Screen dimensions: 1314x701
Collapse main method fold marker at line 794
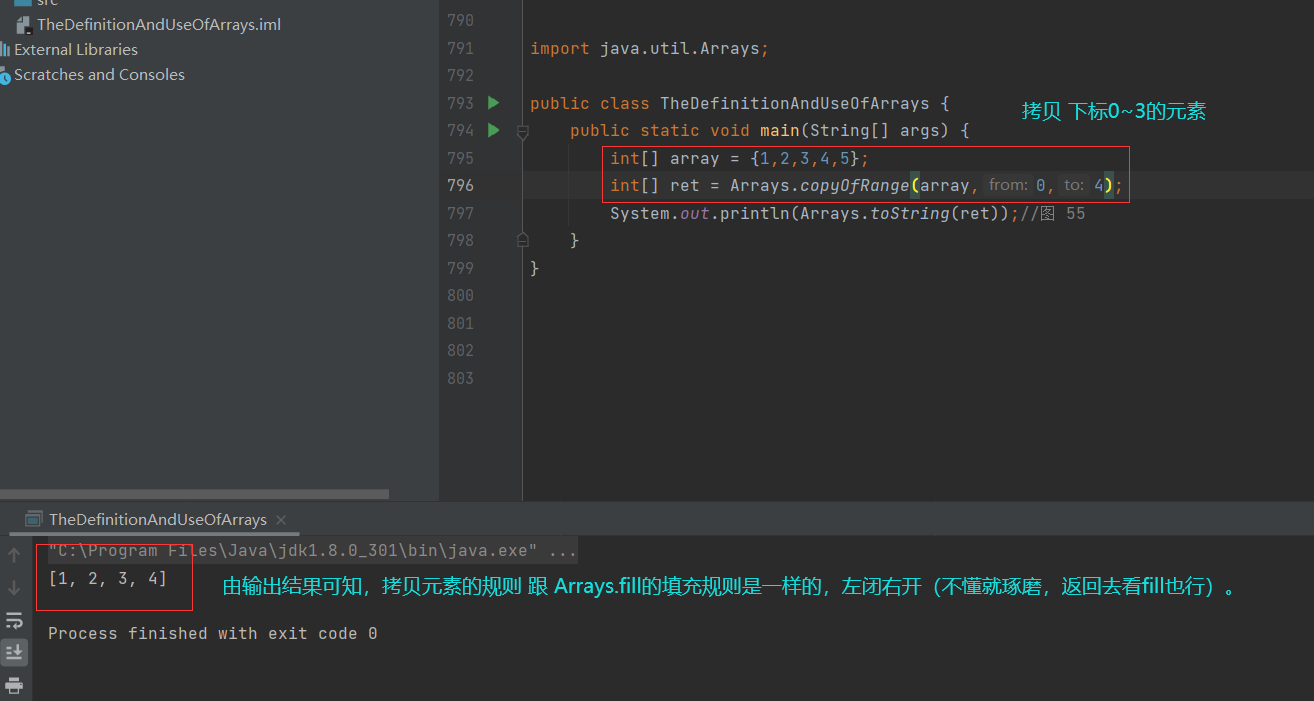click(x=522, y=131)
